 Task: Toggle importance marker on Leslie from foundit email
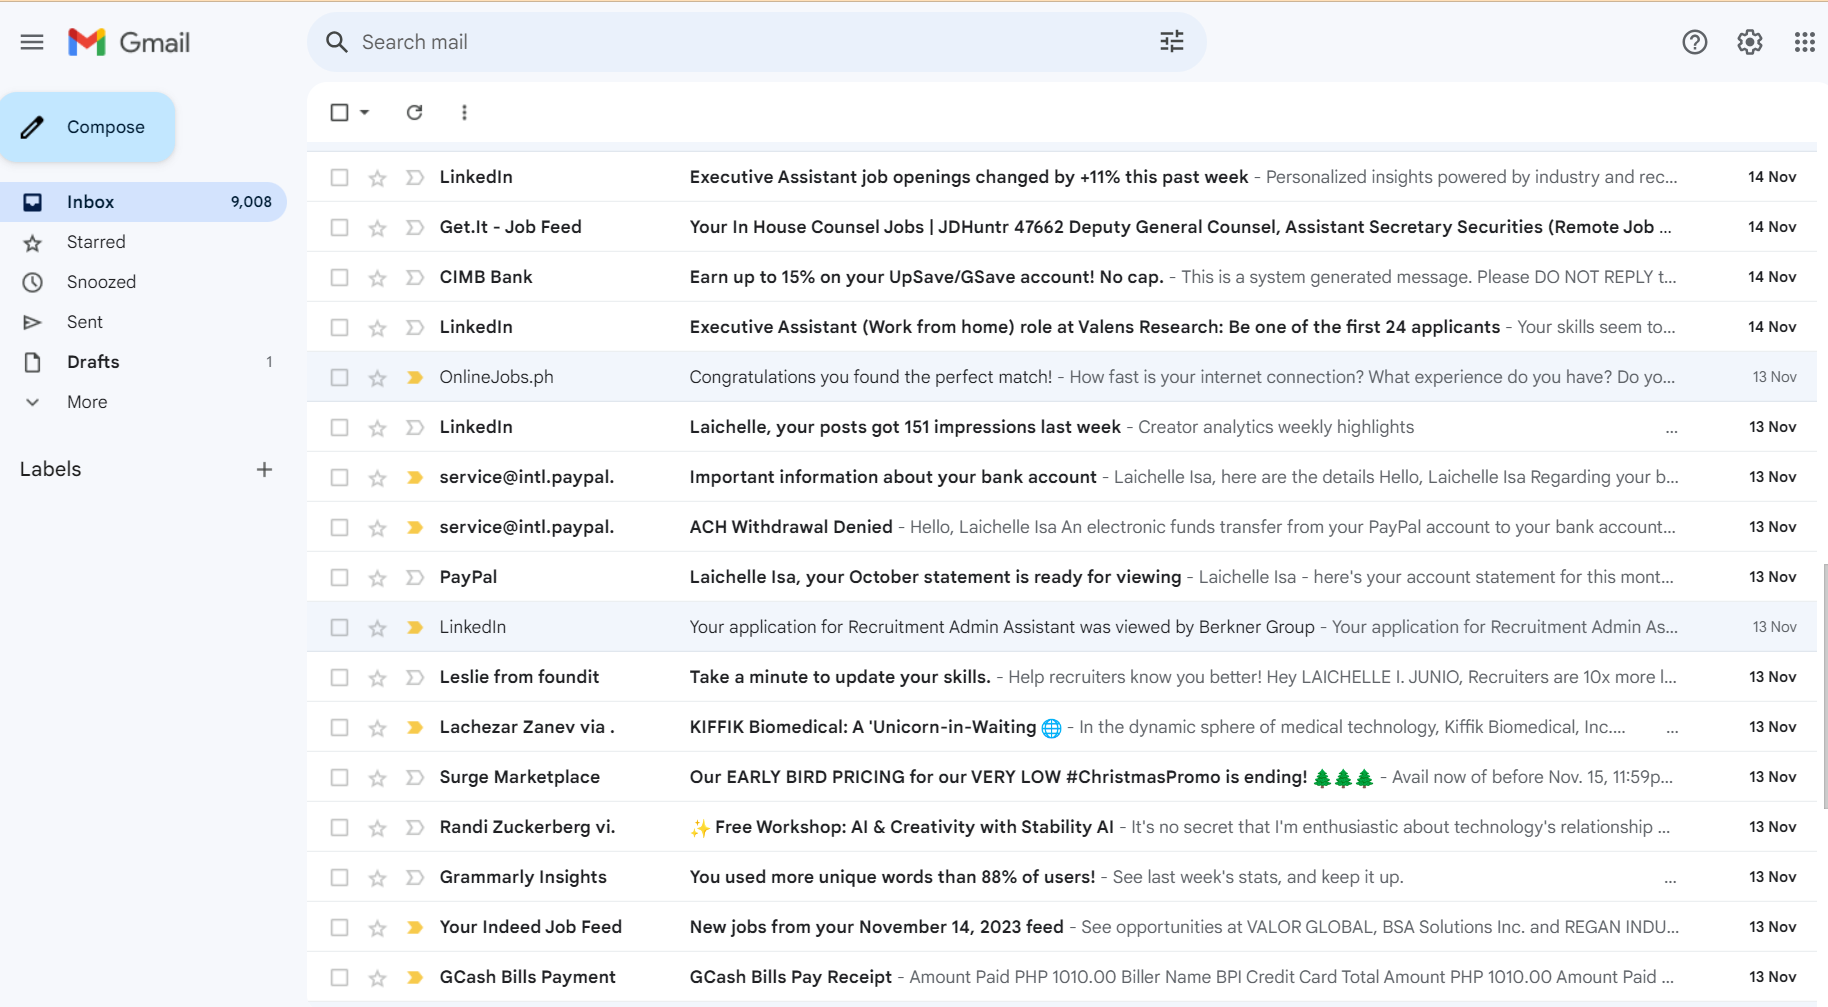(414, 677)
